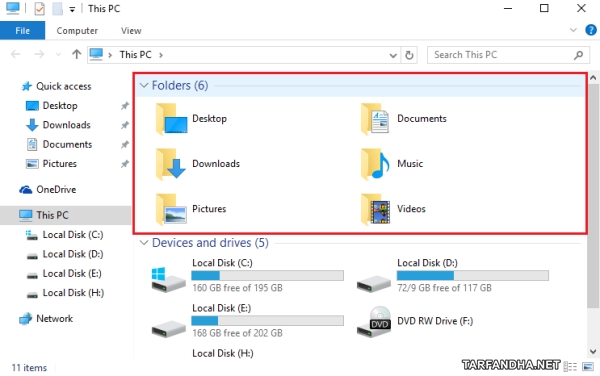The width and height of the screenshot is (600, 376).
Task: Go to Downloads in Quick access sidebar
Action: pyautogui.click(x=67, y=125)
